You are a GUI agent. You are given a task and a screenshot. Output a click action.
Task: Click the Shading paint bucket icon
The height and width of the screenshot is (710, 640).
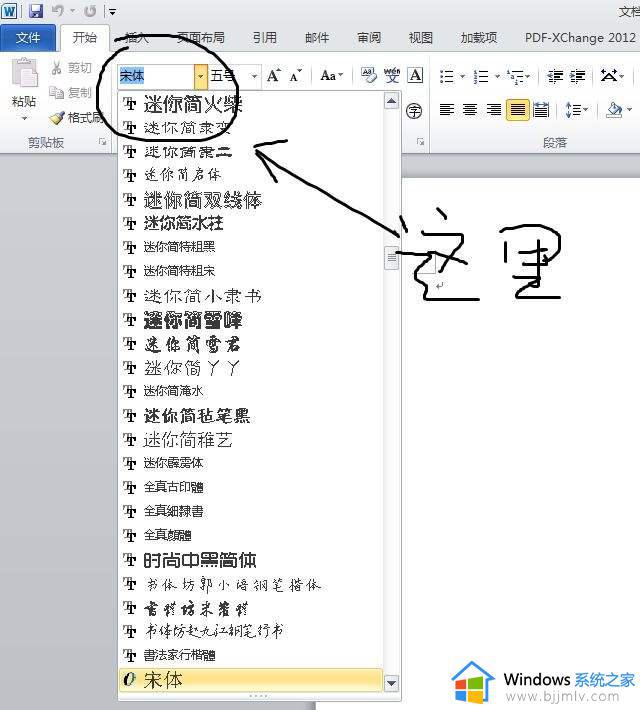click(x=614, y=110)
